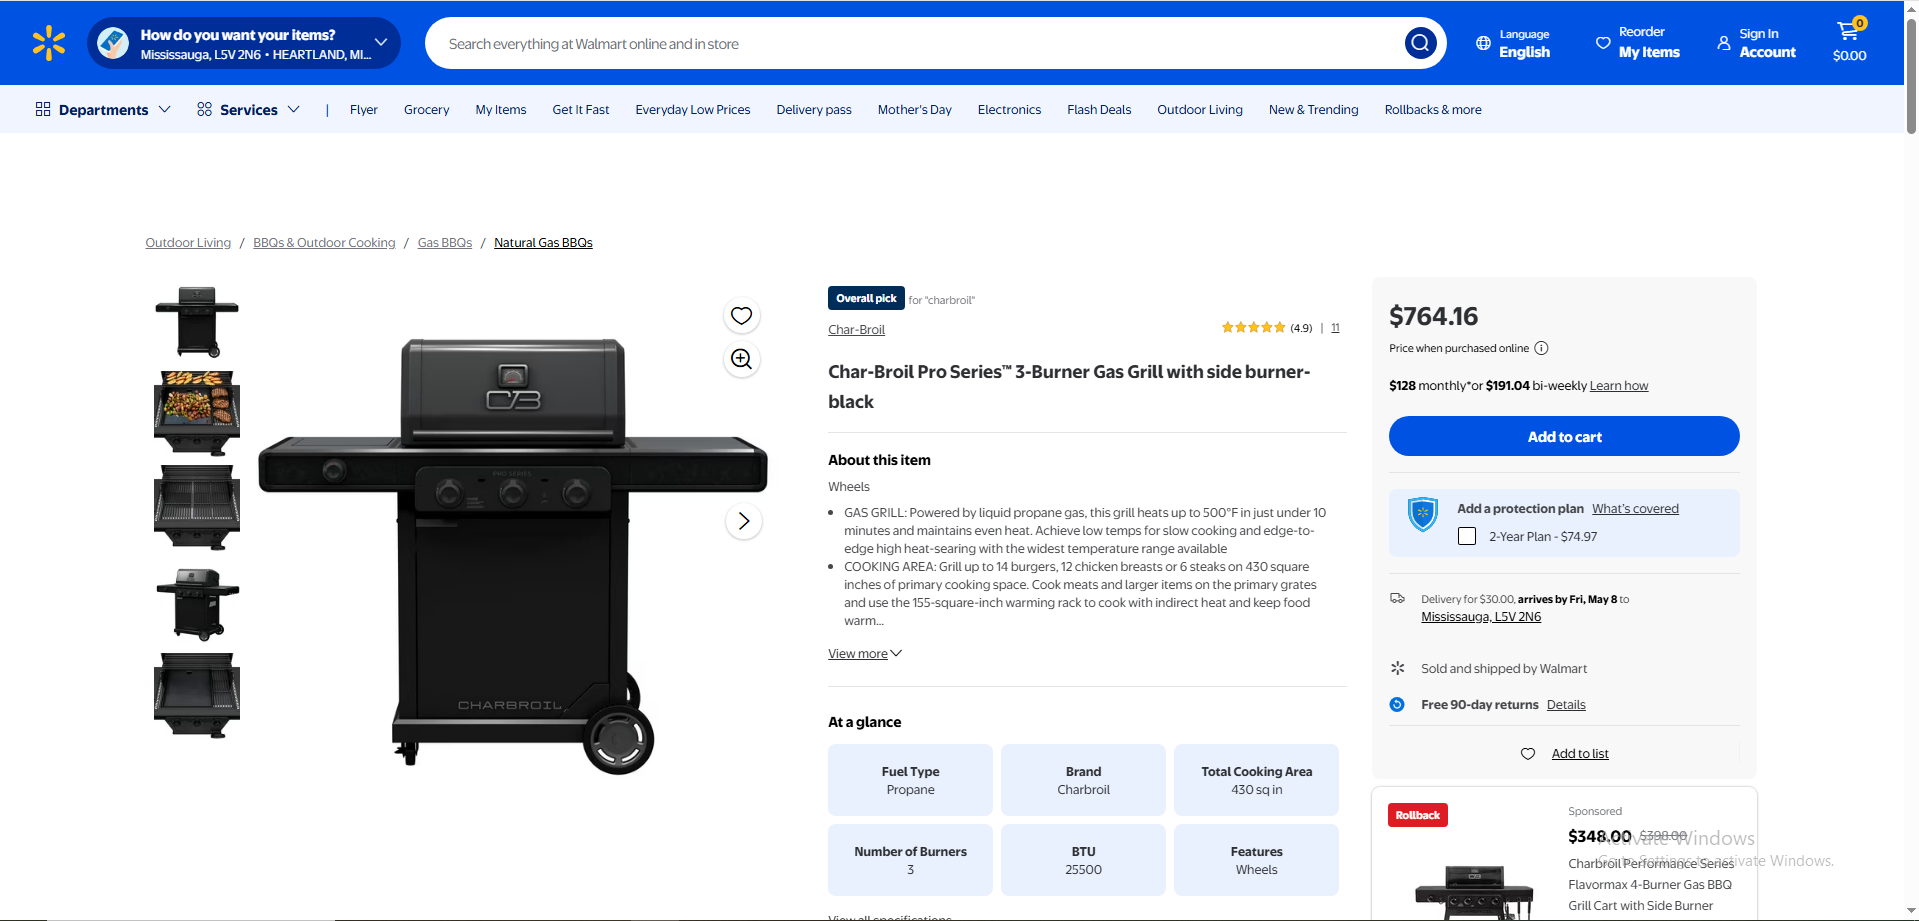Add grill to favorites with heart icon

[741, 316]
